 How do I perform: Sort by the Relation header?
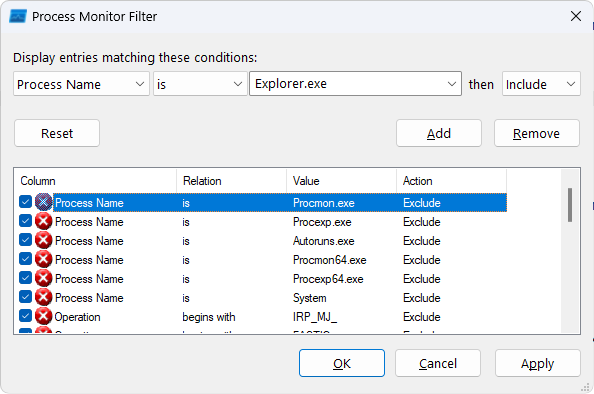231,181
